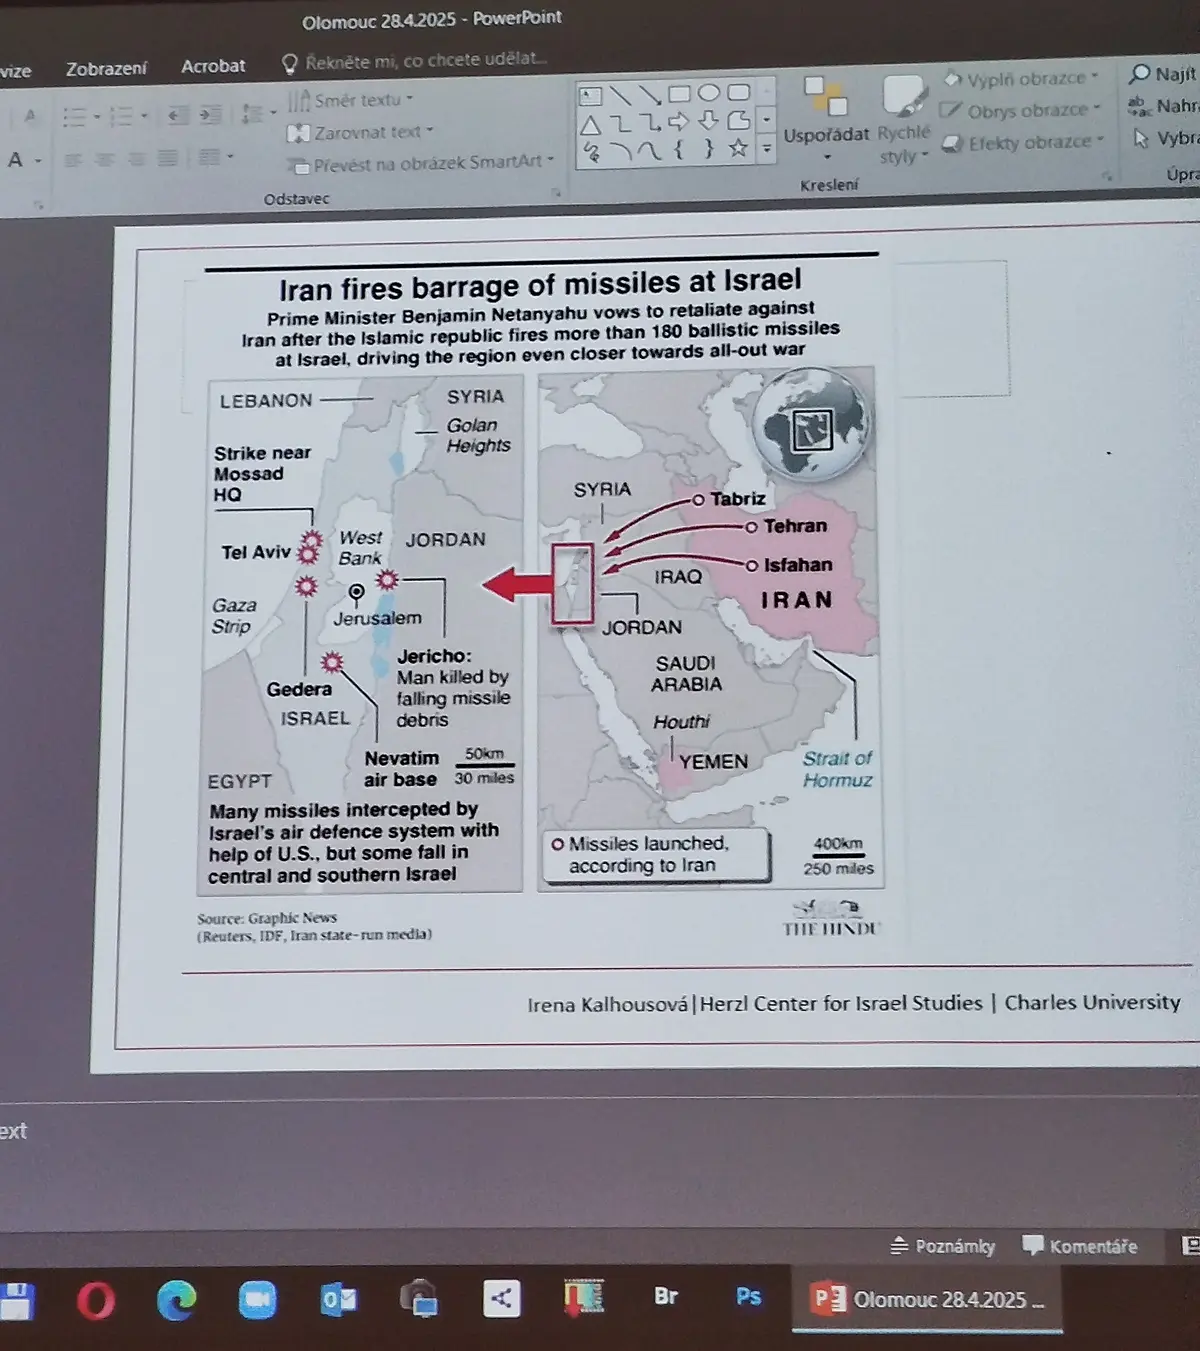1200x1351 pixels.
Task: Open Microsoft Edge from taskbar
Action: 176,1300
